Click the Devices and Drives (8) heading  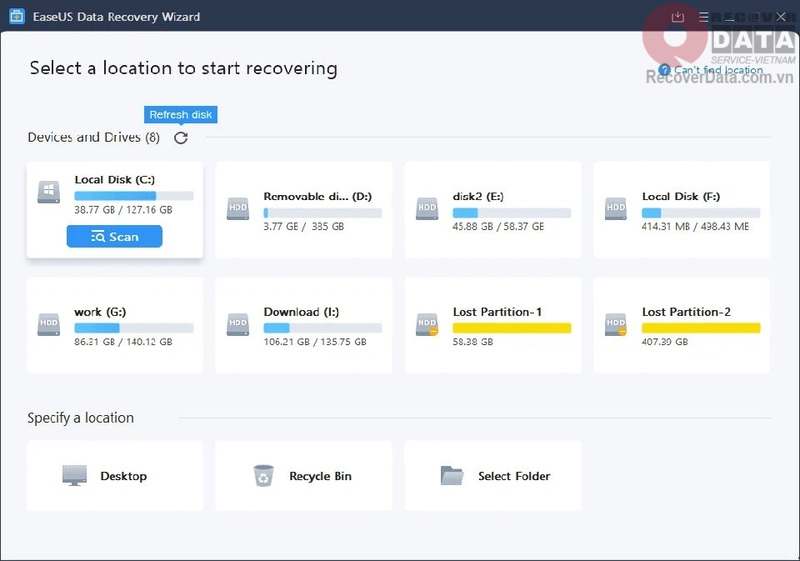(94, 138)
